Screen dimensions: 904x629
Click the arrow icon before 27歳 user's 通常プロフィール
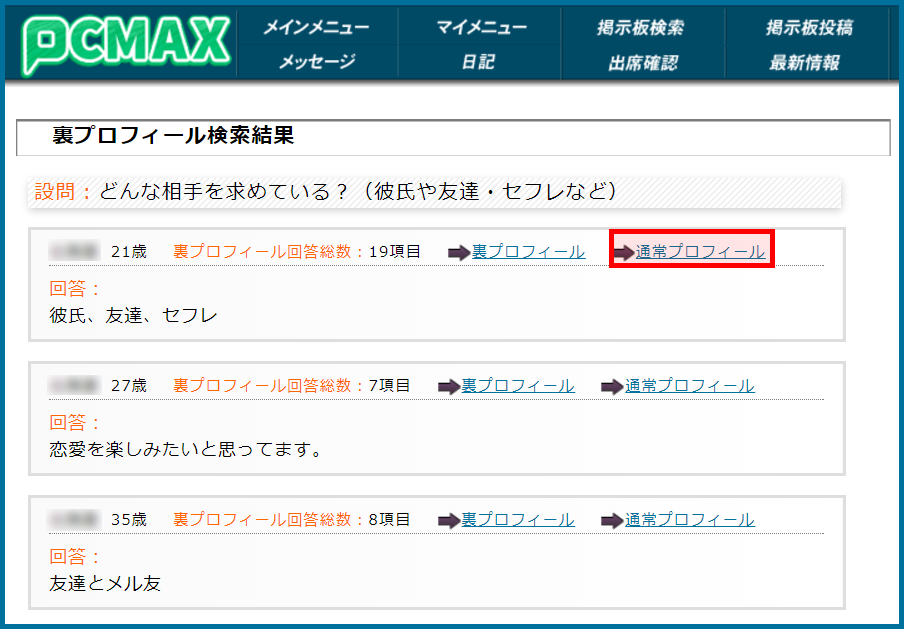612,386
